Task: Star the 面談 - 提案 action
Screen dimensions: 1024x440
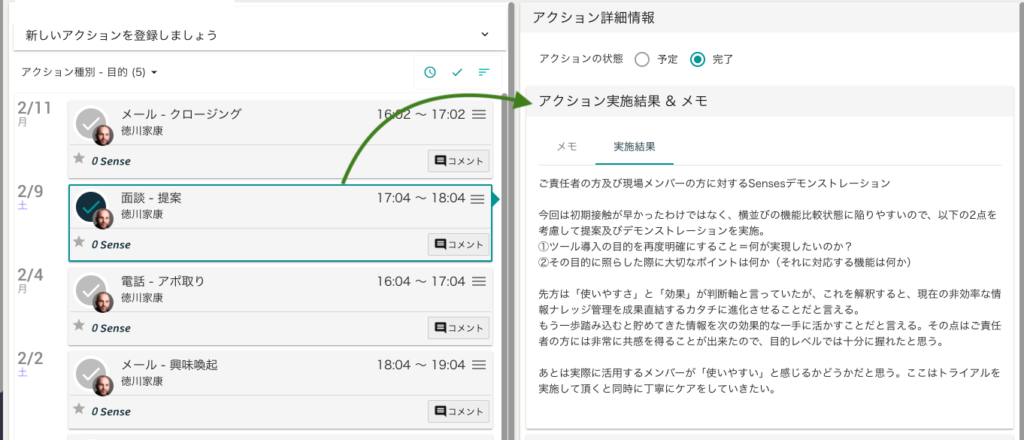Action: pos(79,242)
